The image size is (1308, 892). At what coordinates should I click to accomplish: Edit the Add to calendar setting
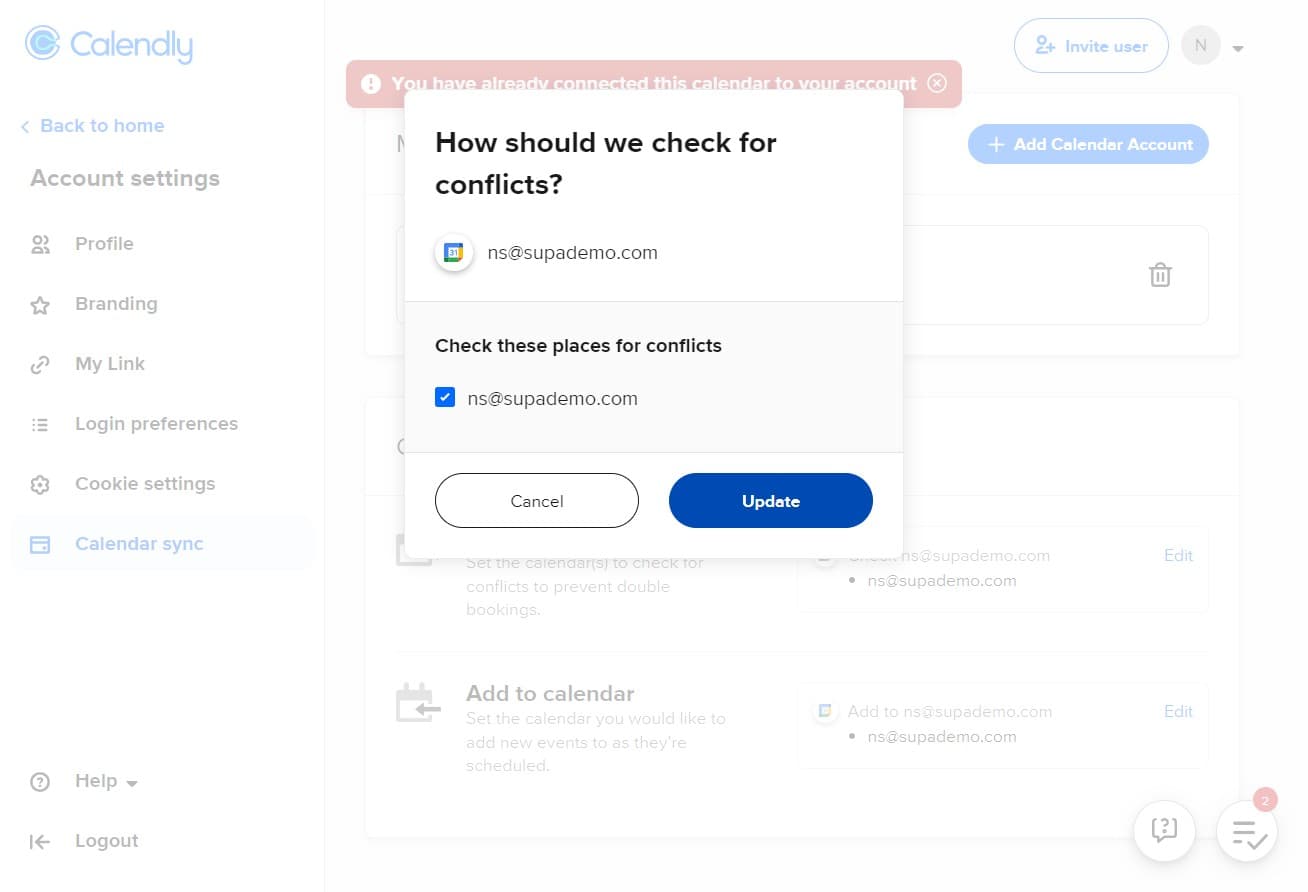coord(1178,712)
